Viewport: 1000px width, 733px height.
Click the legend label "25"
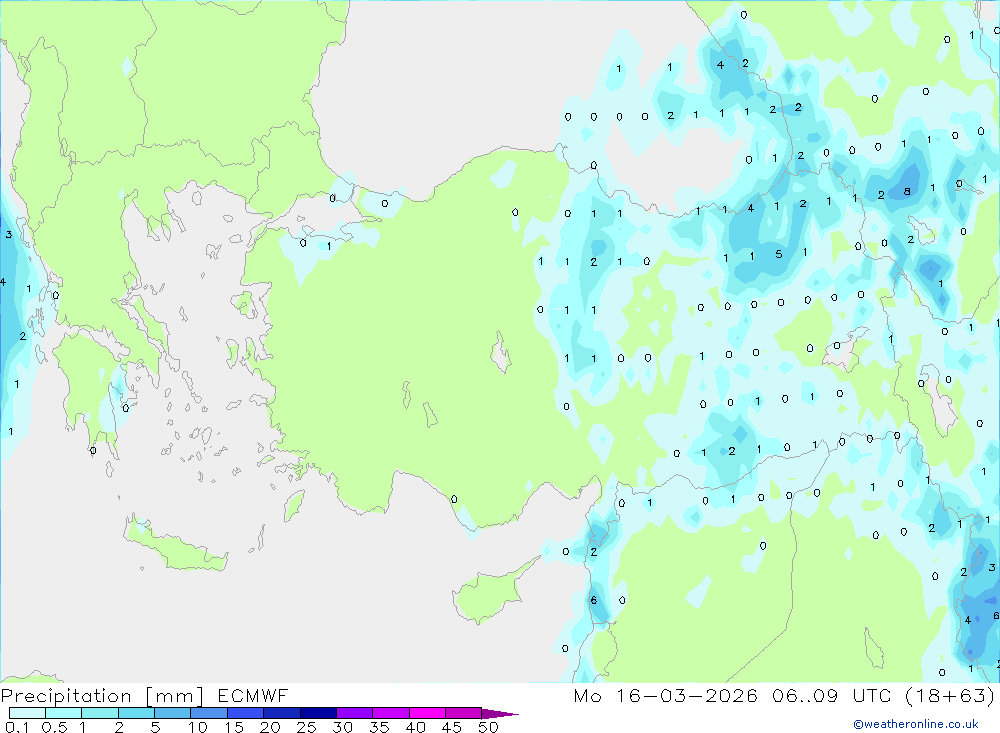307,727
